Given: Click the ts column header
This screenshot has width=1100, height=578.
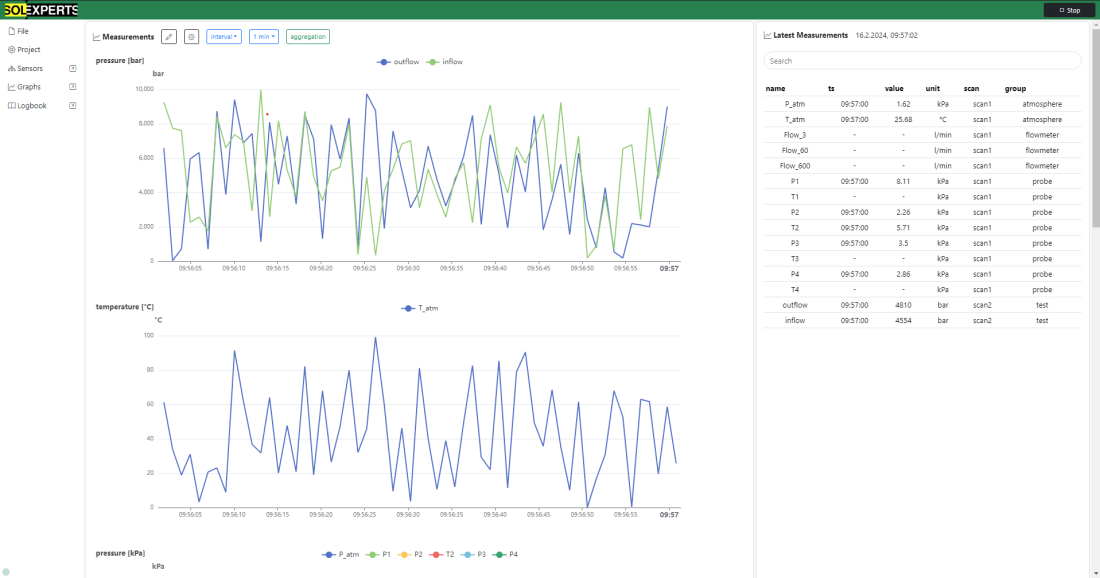Looking at the screenshot, I should pos(831,88).
